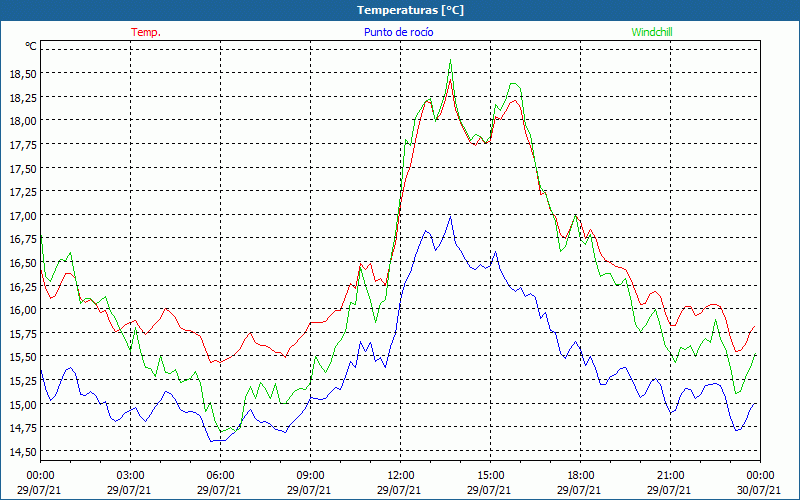Click the 21:00 time axis label
The width and height of the screenshot is (800, 500).
click(670, 476)
